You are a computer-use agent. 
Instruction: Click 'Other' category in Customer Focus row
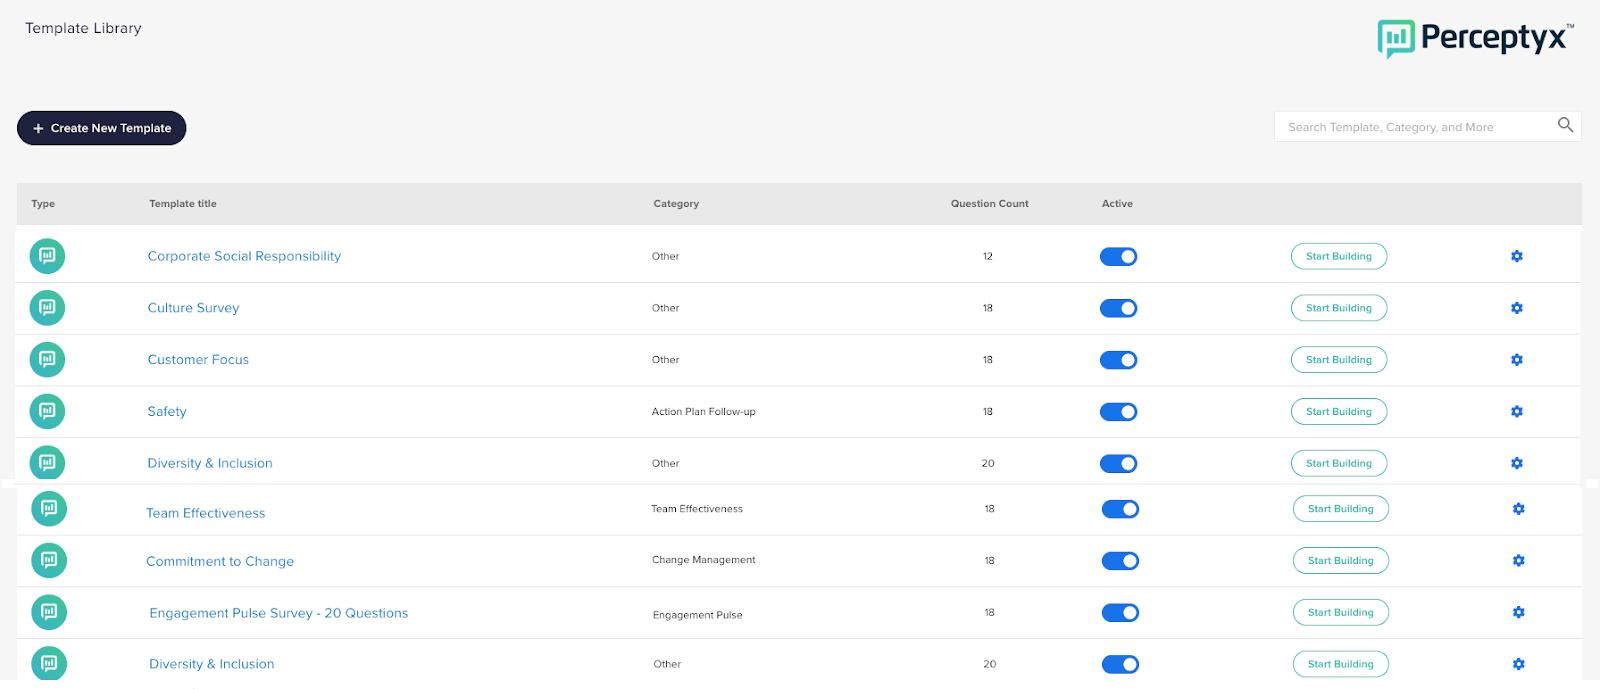point(665,360)
